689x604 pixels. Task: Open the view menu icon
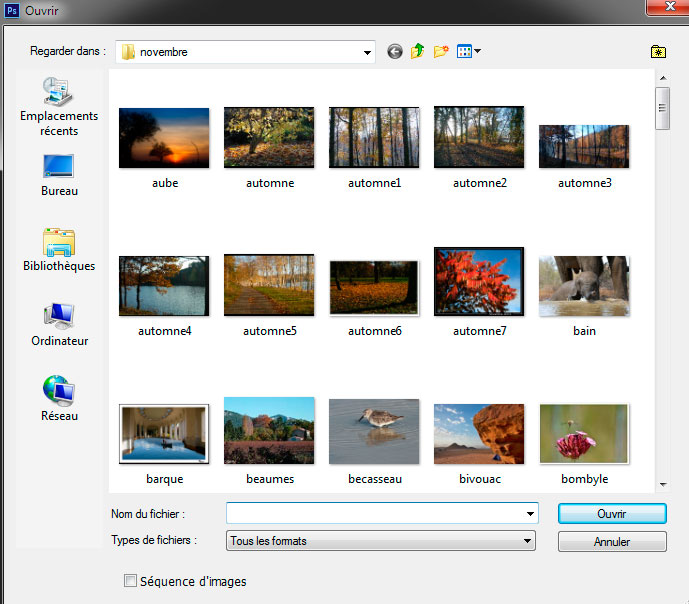pyautogui.click(x=468, y=52)
